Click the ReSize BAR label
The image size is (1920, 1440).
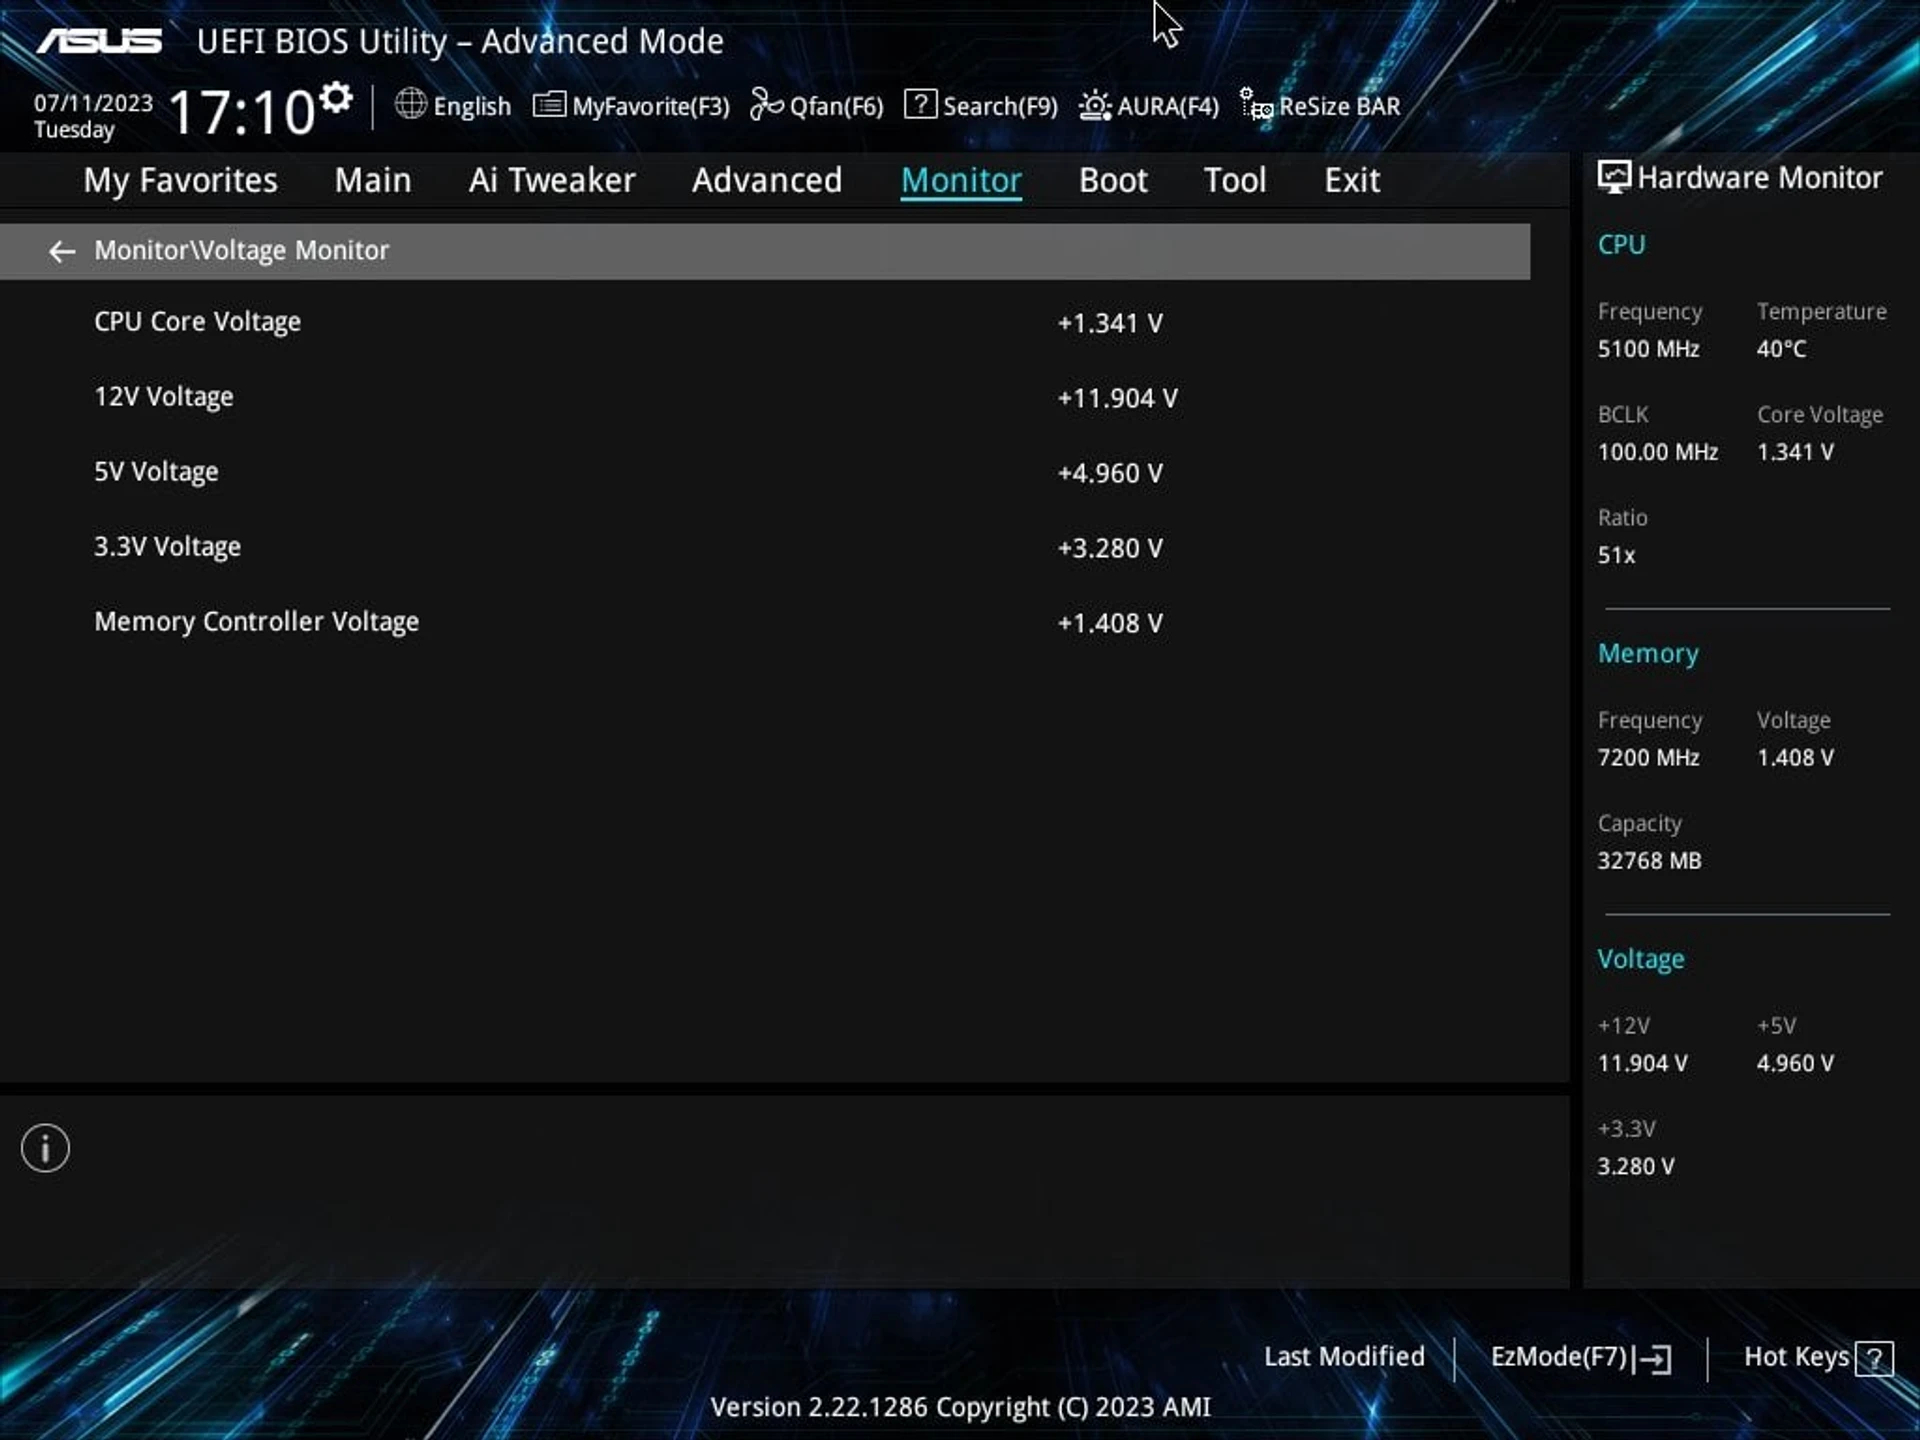point(1339,106)
